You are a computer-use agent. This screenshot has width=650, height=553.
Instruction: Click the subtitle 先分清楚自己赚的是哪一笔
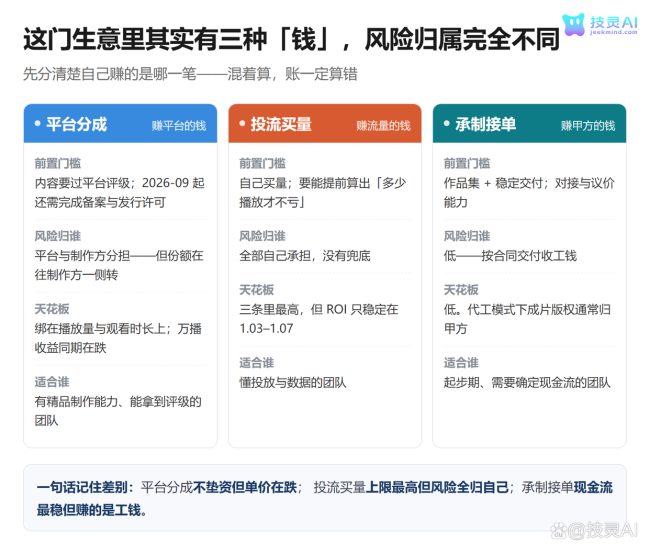[109, 74]
